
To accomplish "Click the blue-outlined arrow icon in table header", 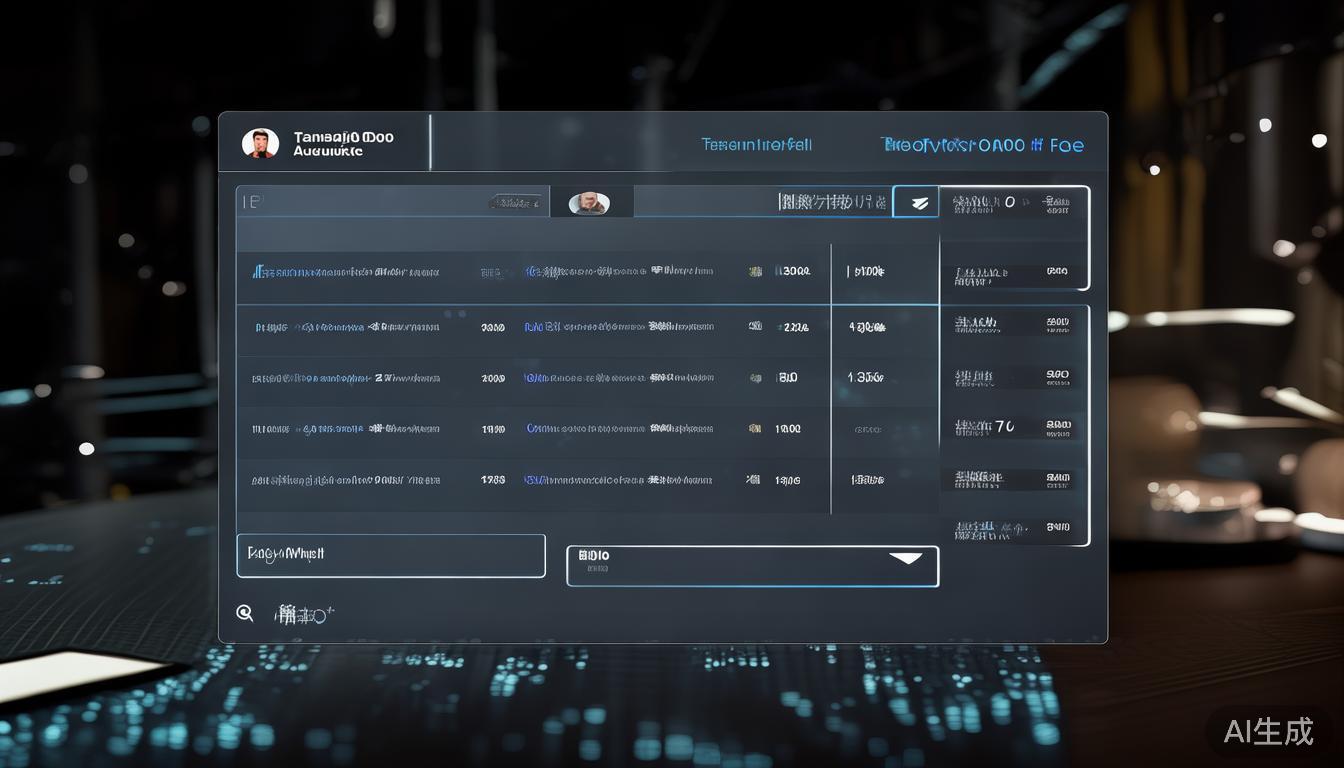I will (x=916, y=202).
